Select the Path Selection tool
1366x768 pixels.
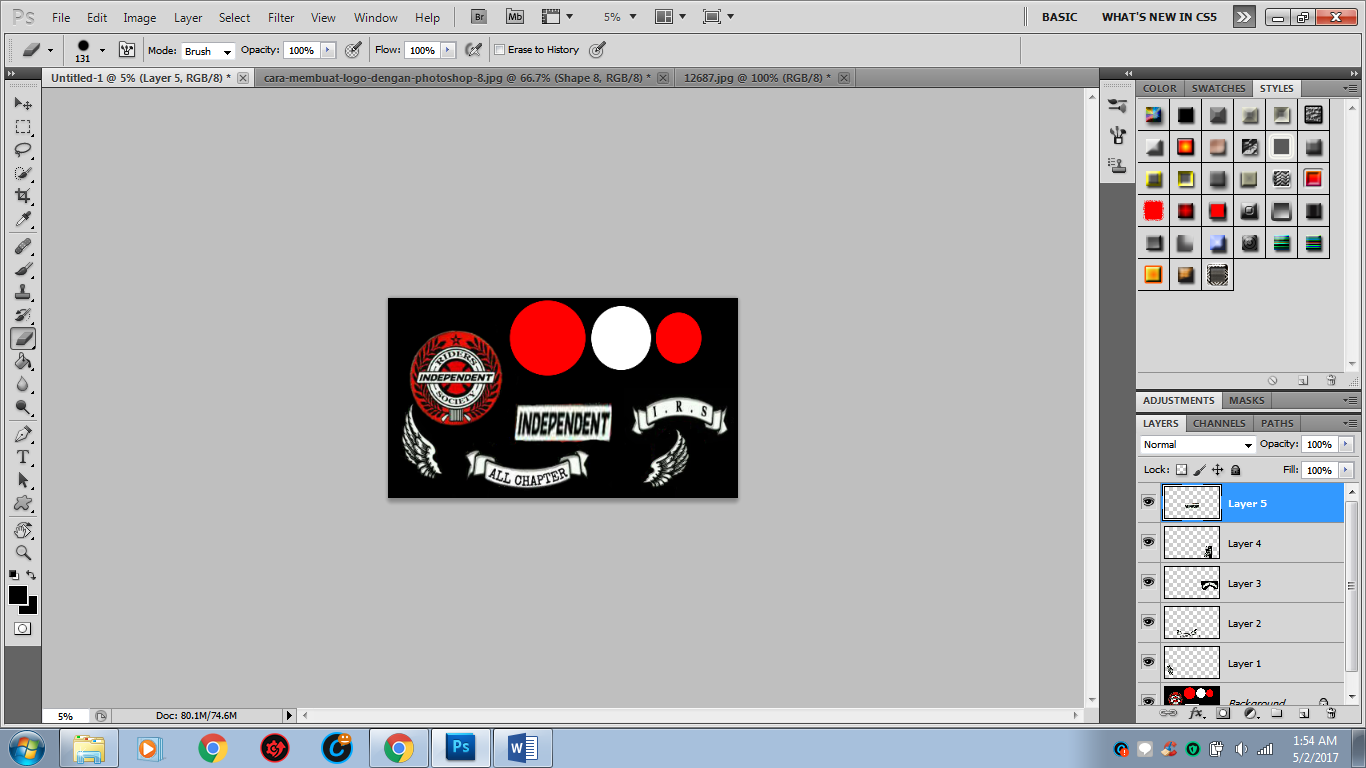[23, 480]
